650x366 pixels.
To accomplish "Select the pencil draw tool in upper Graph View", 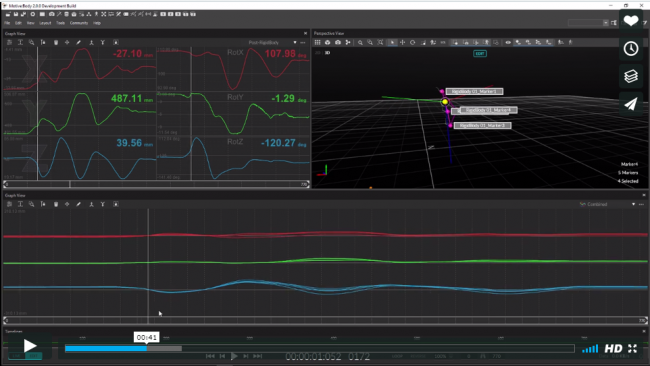I will click(x=78, y=42).
